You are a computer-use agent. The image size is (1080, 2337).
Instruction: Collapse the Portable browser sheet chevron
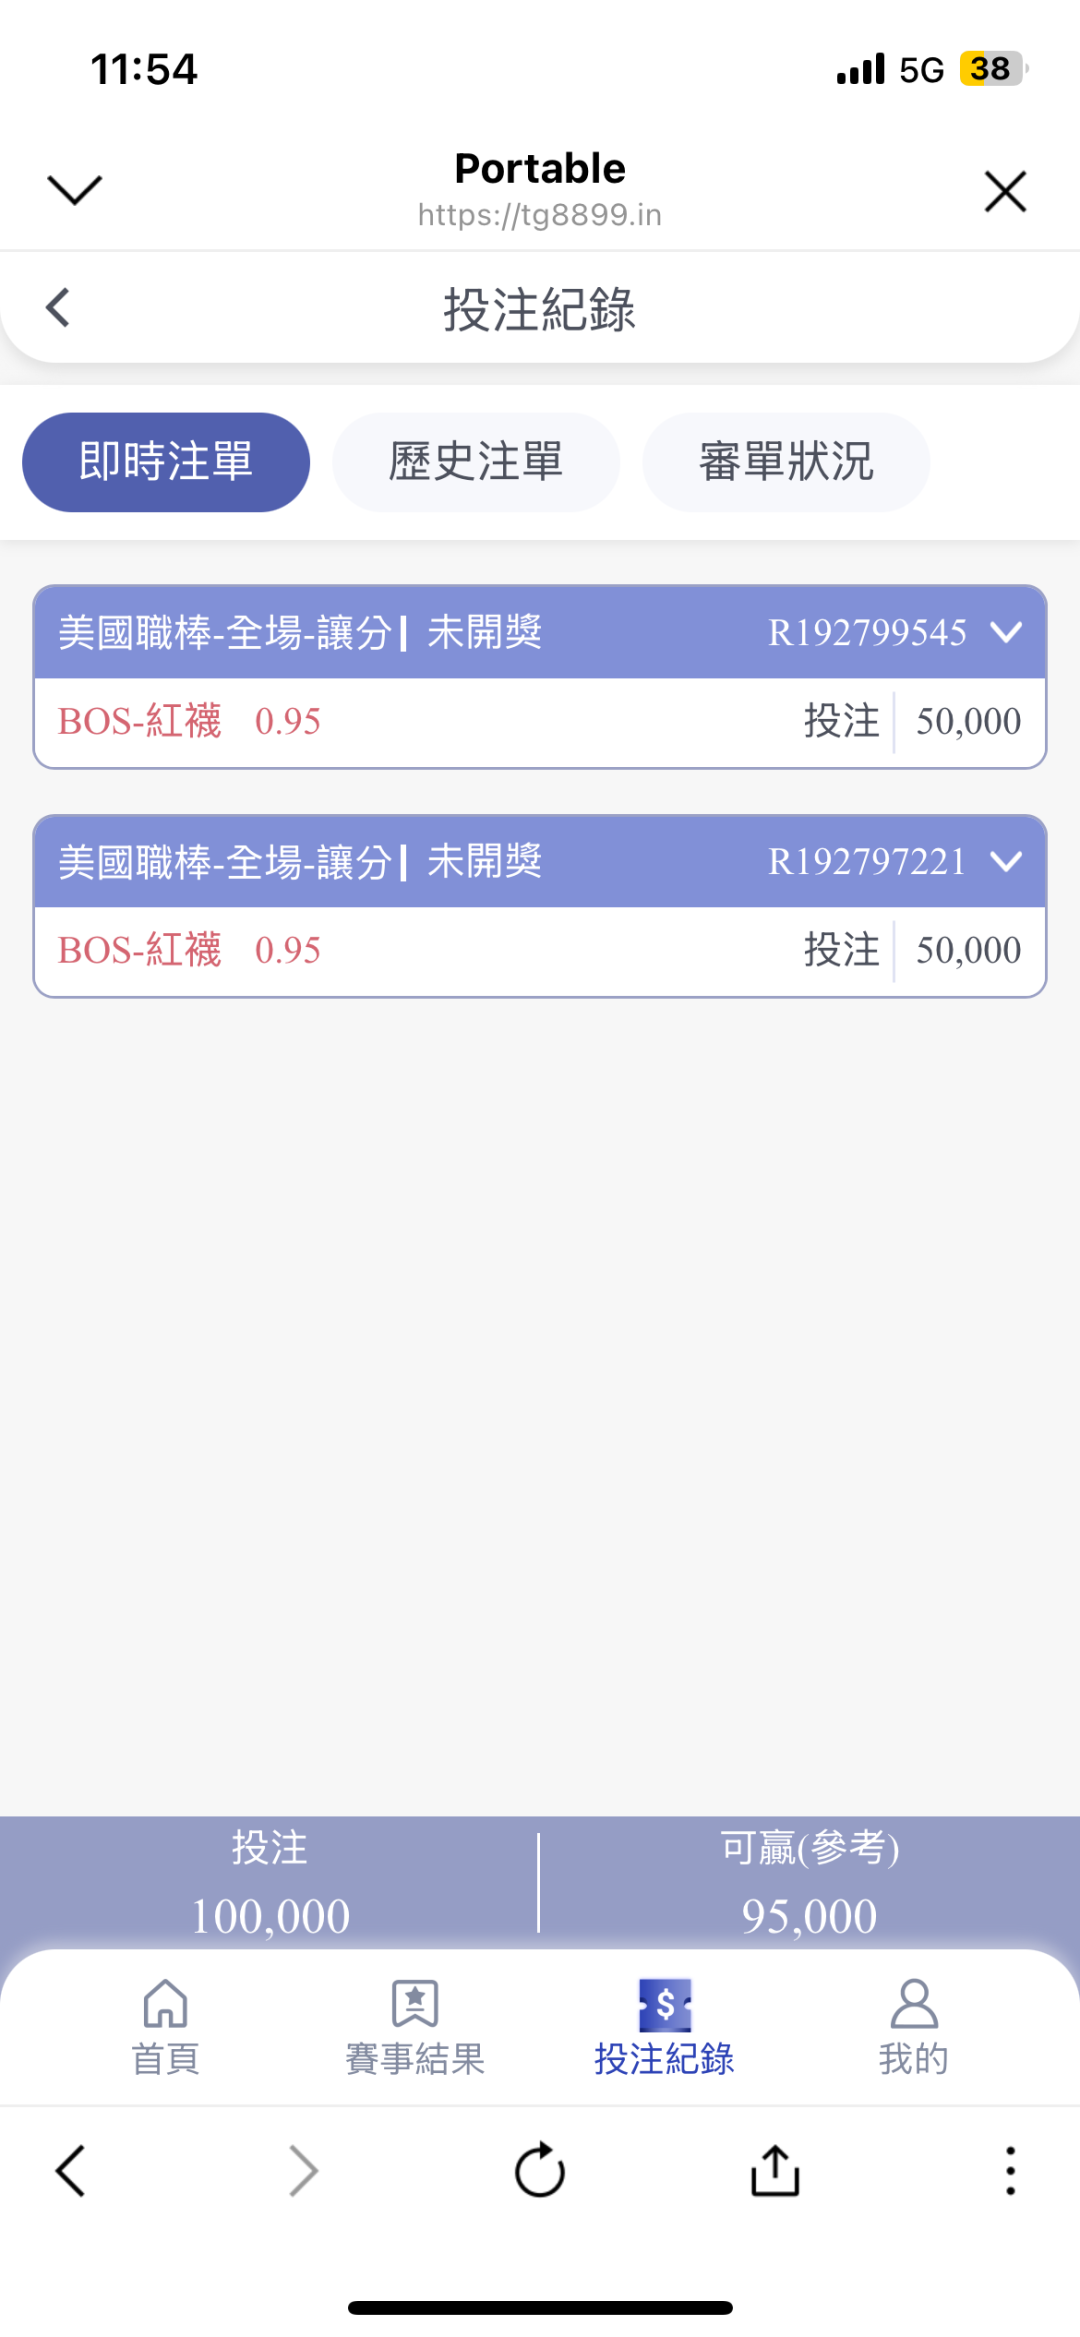(x=75, y=190)
